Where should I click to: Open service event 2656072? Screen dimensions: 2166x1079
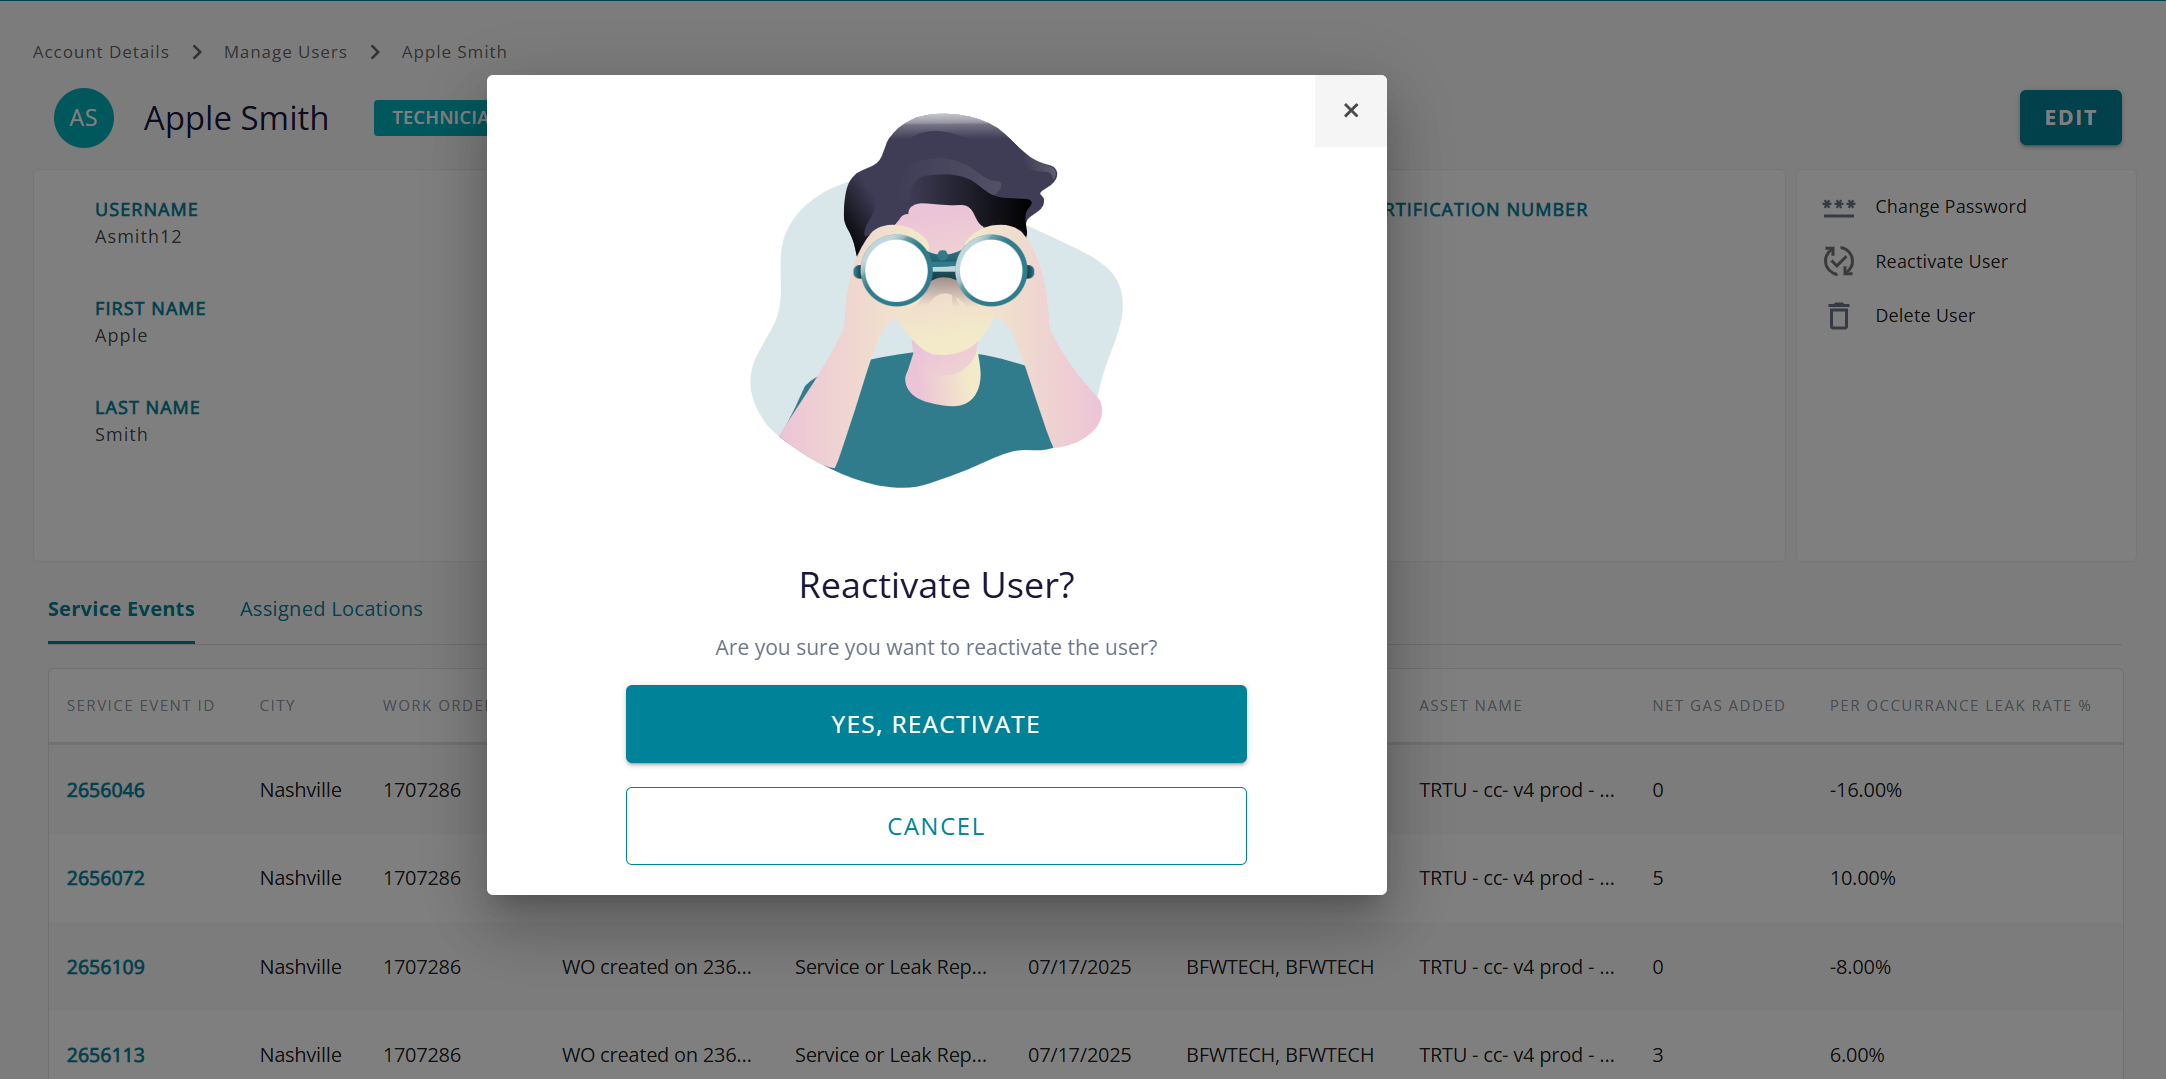click(106, 878)
